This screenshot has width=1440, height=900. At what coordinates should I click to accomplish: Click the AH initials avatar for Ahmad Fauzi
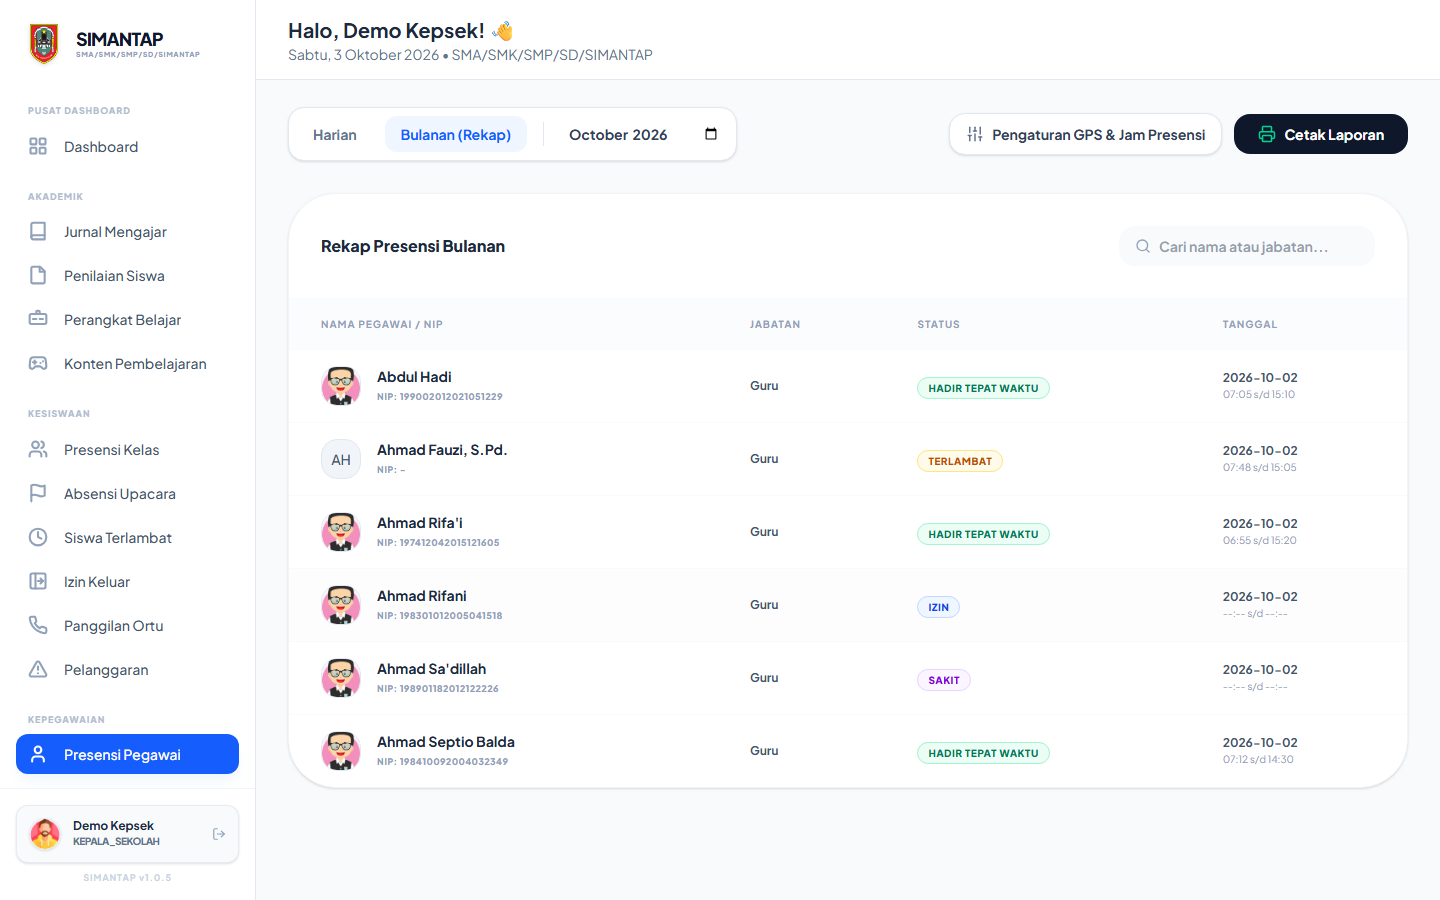coord(341,459)
